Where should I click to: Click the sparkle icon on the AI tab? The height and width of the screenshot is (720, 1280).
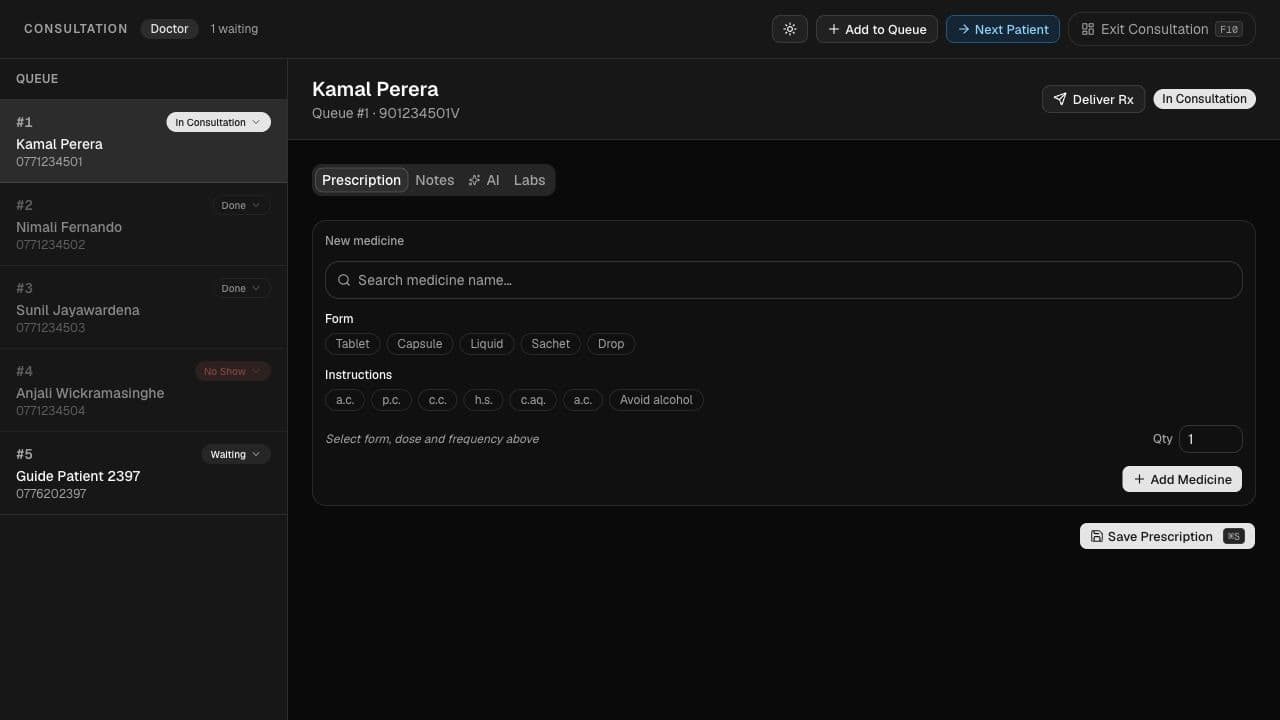(x=474, y=180)
